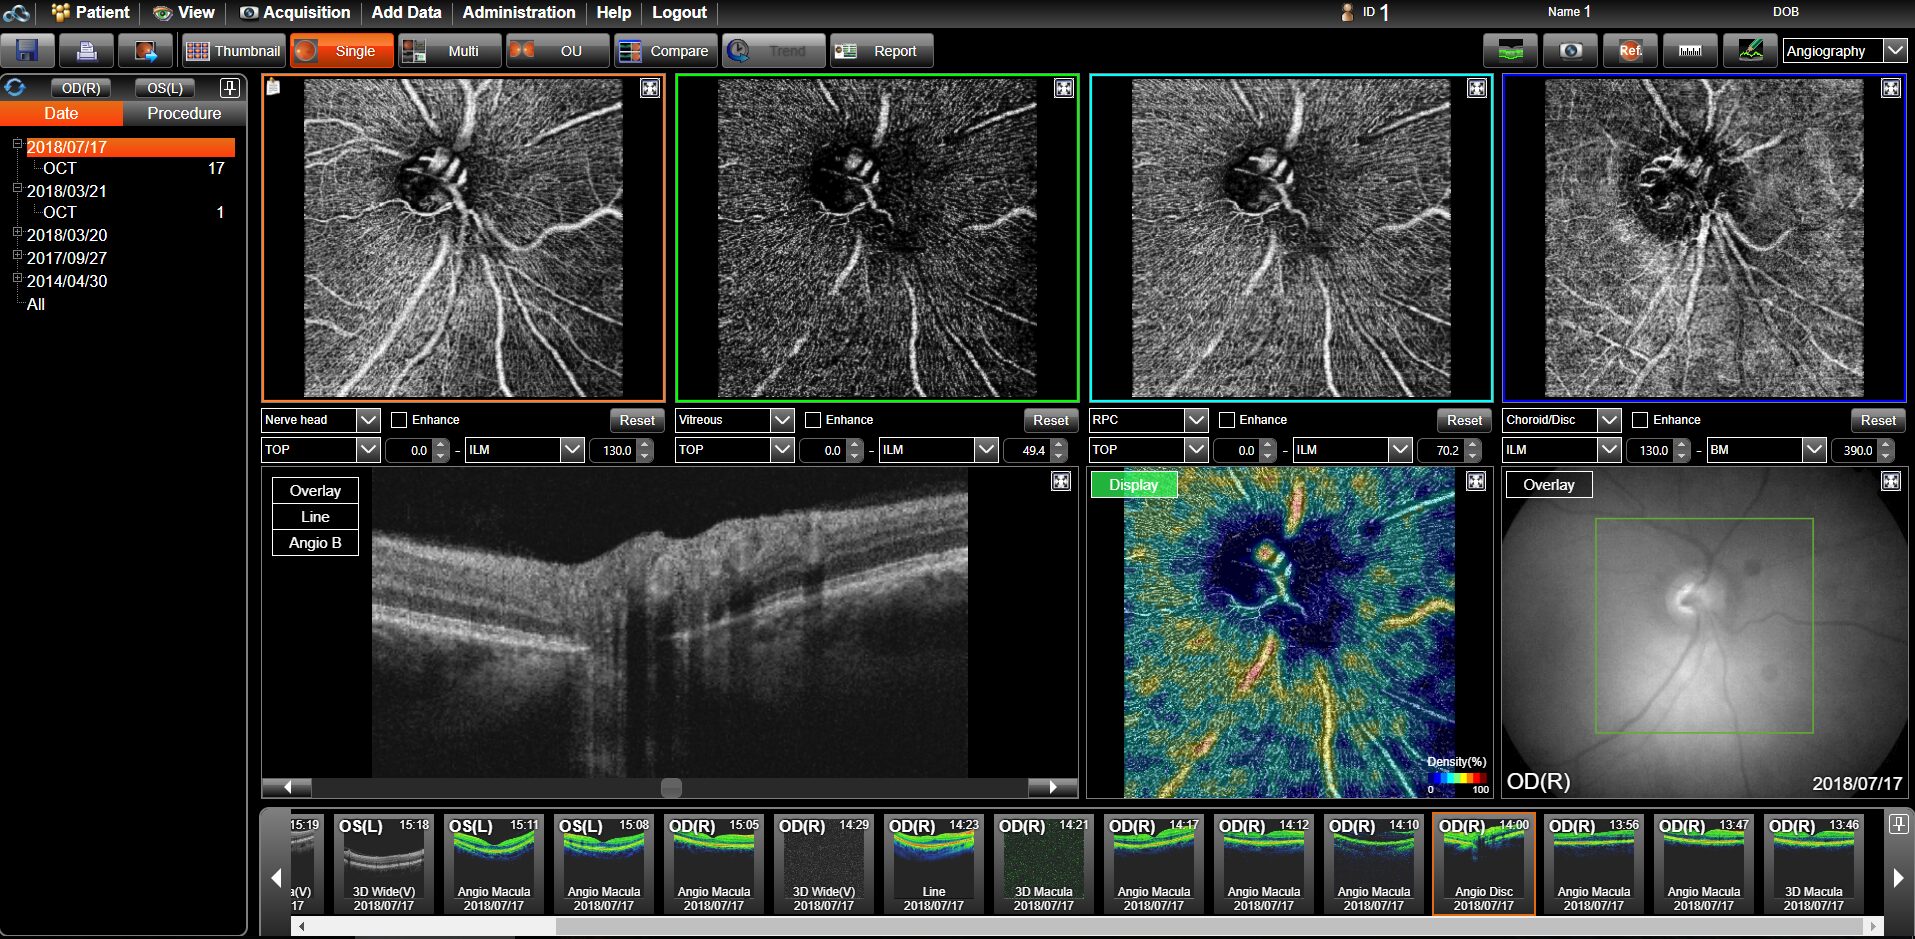Click the refresh icon above the date list
Viewport: 1915px width, 939px height.
(x=15, y=88)
